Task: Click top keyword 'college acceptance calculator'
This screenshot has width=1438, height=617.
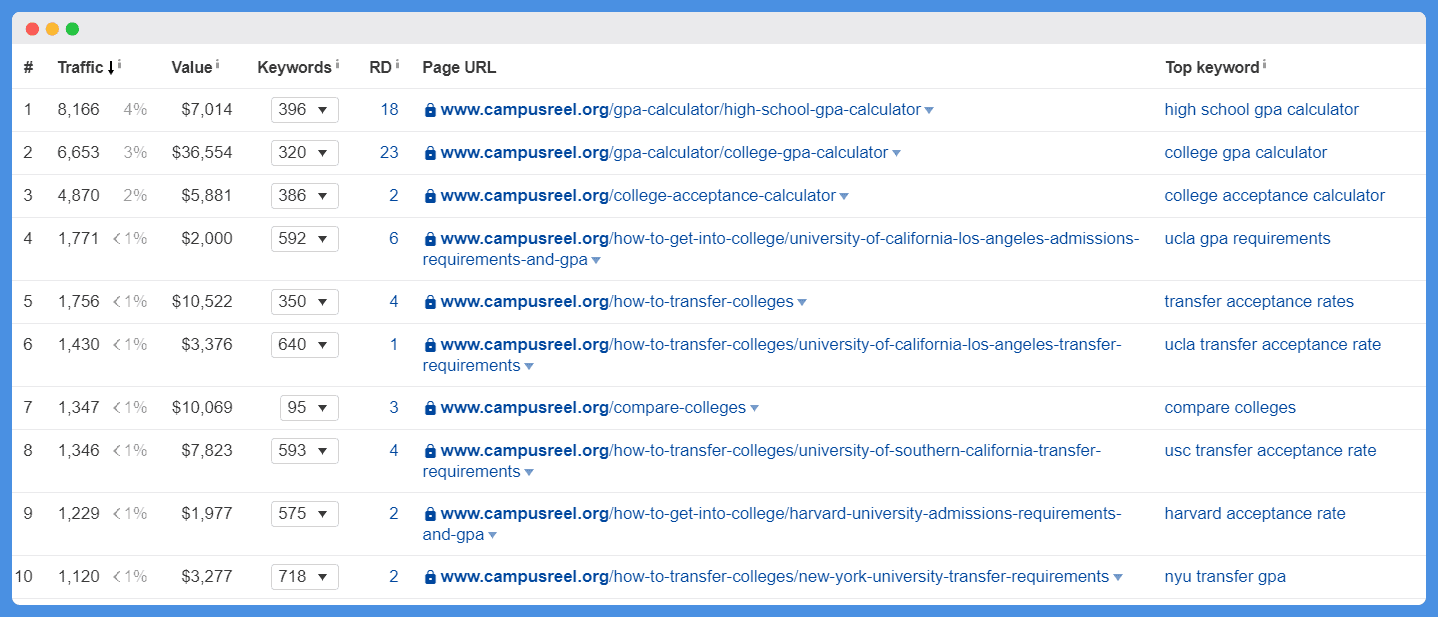Action: 1275,196
